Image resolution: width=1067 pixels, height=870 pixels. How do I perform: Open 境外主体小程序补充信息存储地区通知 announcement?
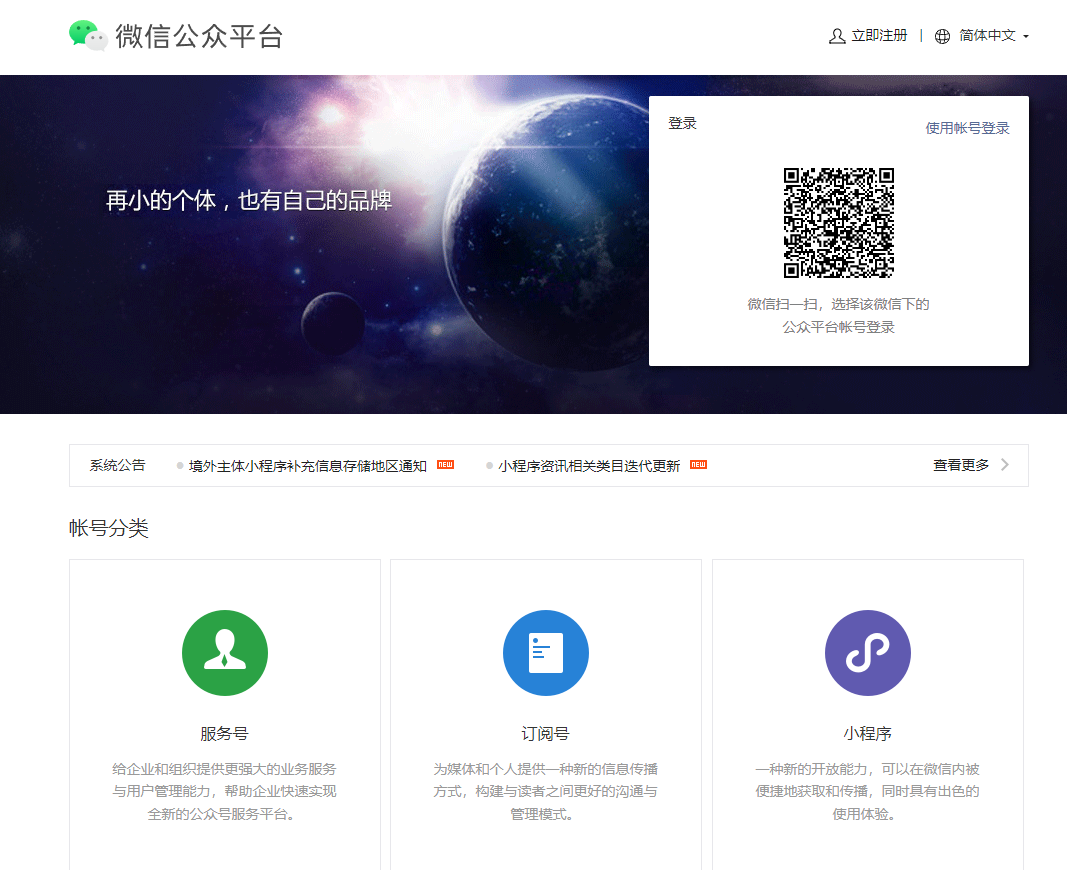(x=308, y=466)
